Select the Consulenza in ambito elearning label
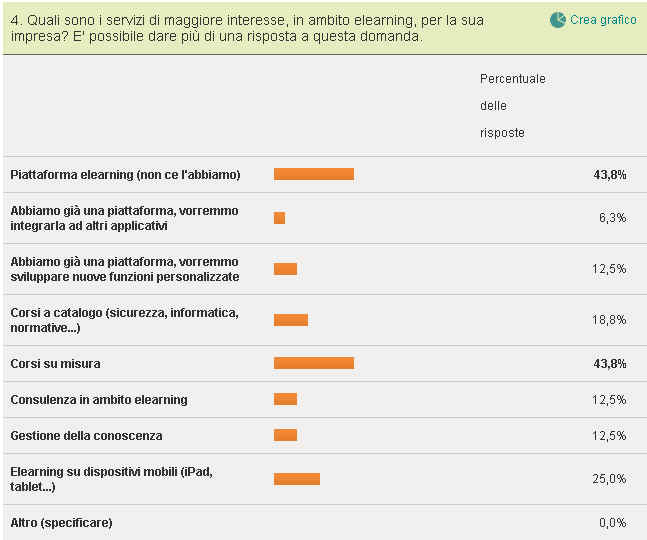The image size is (647, 540). (99, 399)
